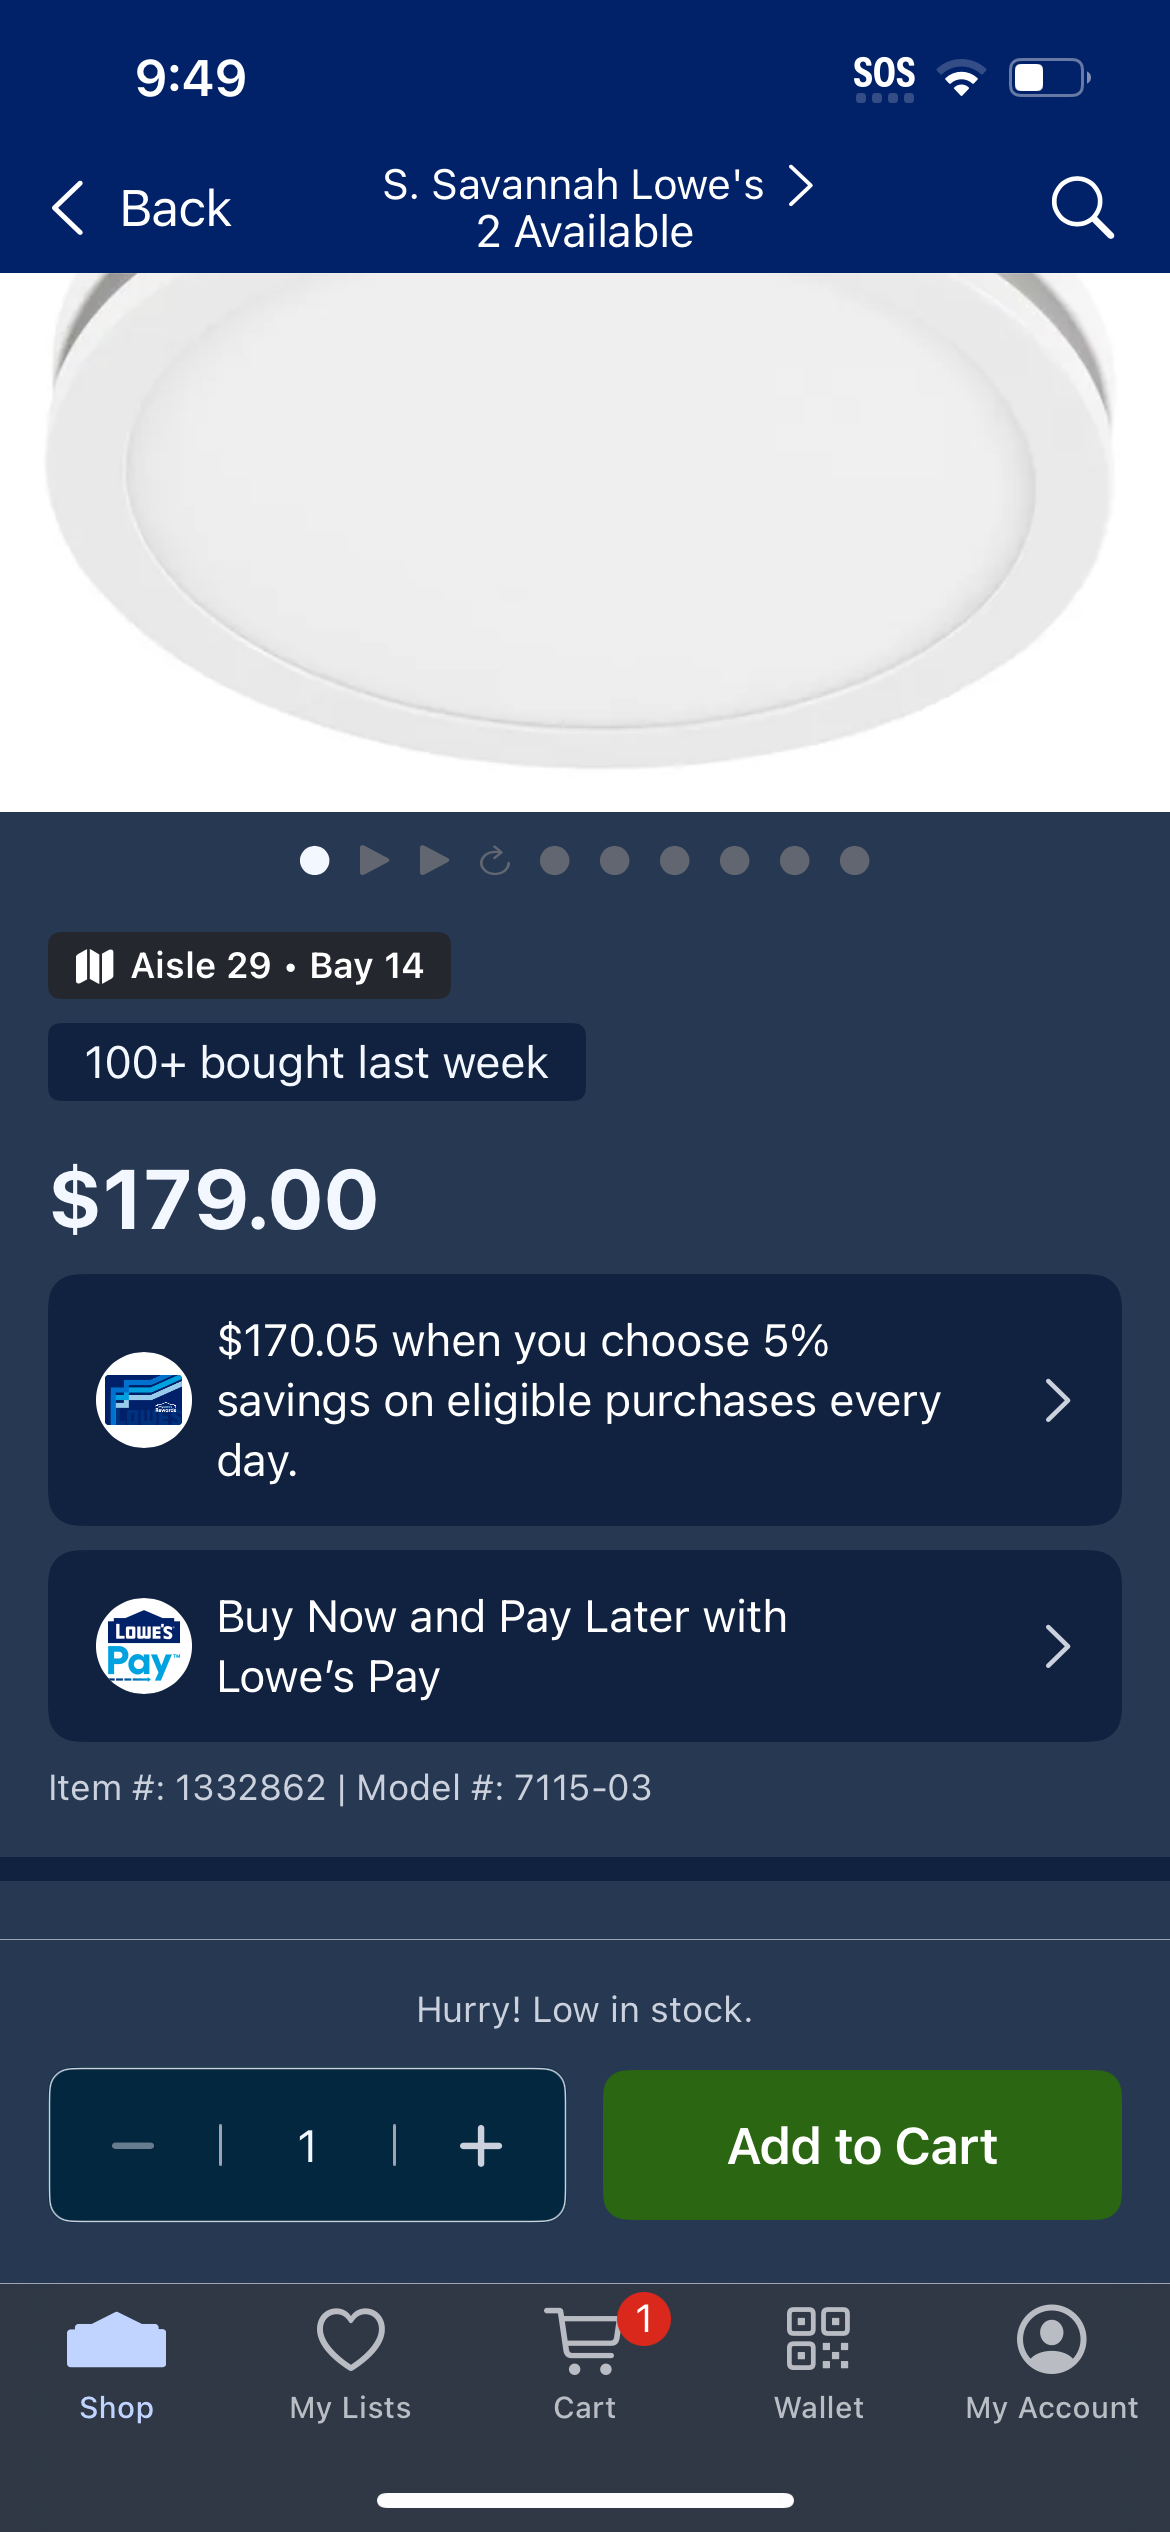Open the Wallet QR code icon
The height and width of the screenshot is (2532, 1170).
[818, 2339]
